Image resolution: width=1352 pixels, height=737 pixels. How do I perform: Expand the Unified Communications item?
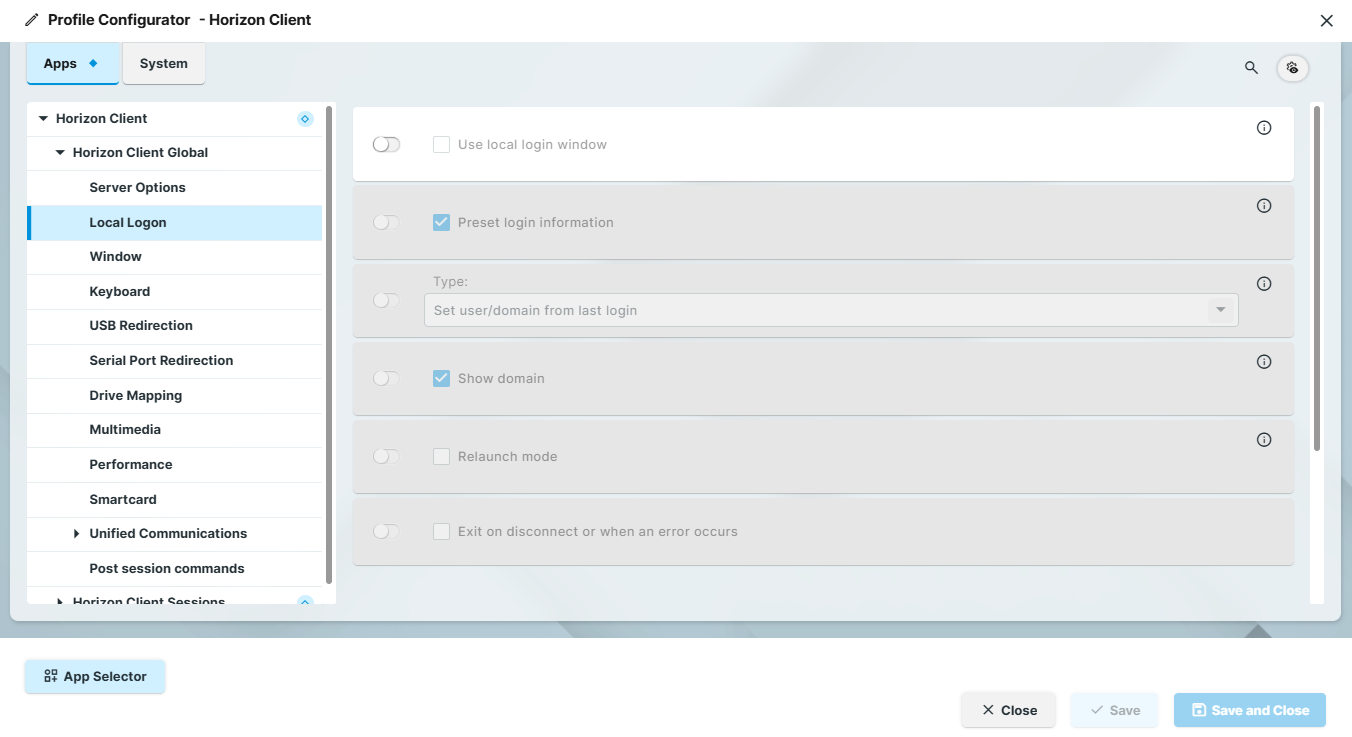77,534
